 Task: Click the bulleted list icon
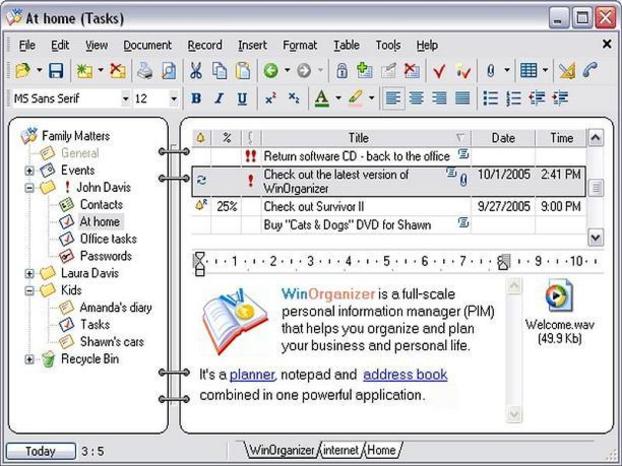point(490,98)
